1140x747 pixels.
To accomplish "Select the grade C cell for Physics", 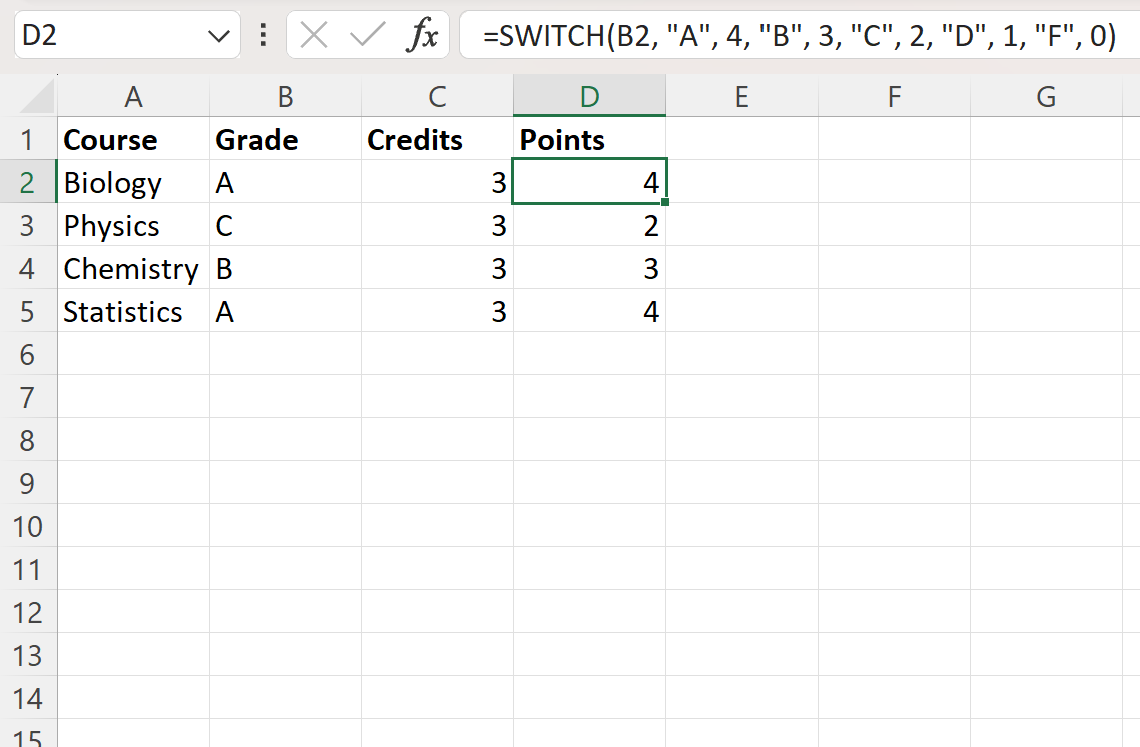I will (285, 225).
